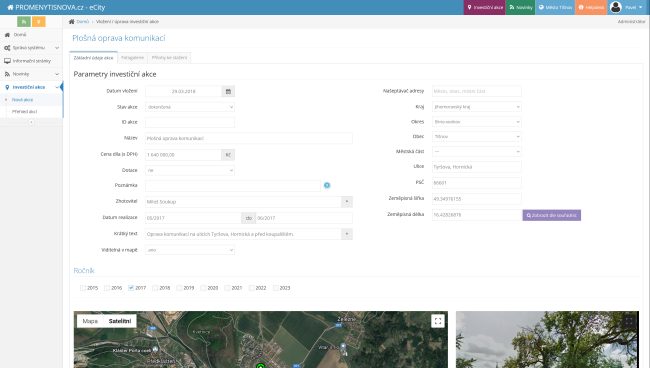Open calendar picker for Datum vložení
650x368 pixels.
(228, 91)
